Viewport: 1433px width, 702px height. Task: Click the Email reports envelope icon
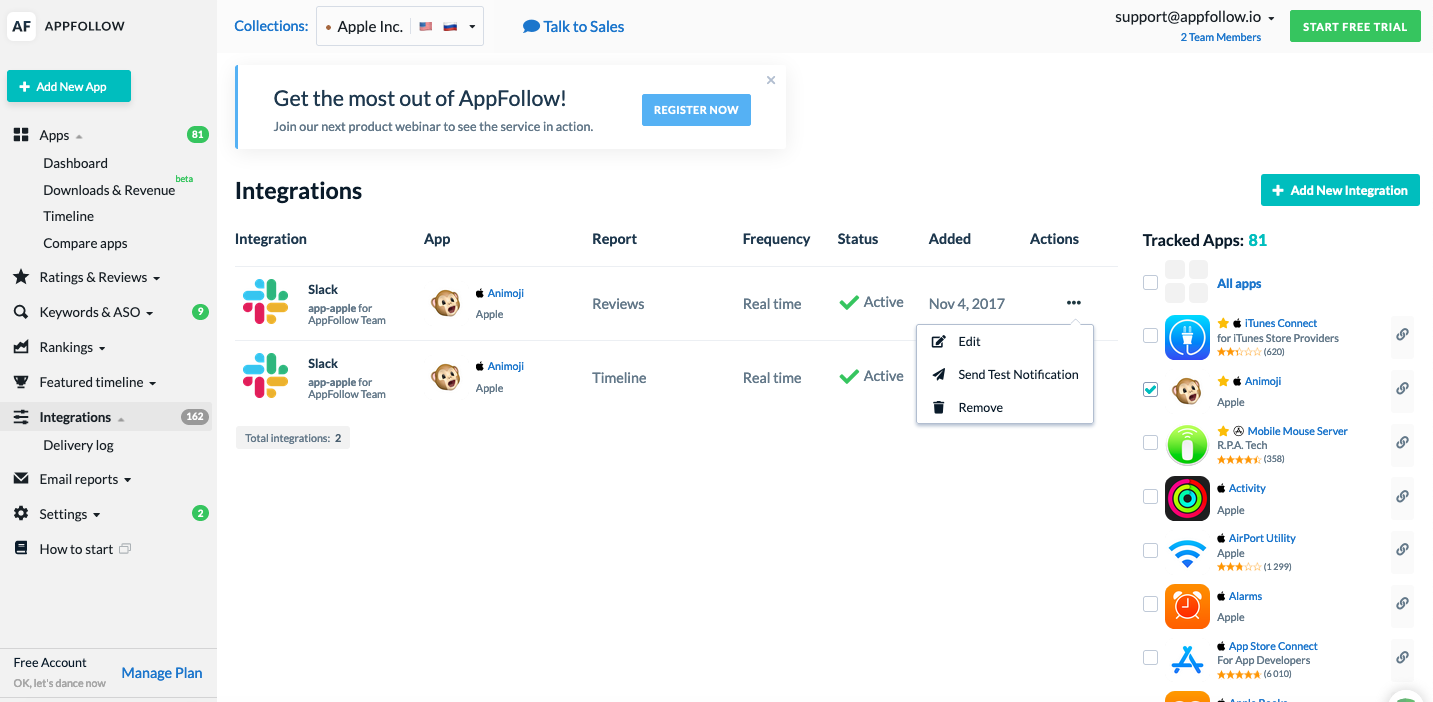pyautogui.click(x=21, y=479)
